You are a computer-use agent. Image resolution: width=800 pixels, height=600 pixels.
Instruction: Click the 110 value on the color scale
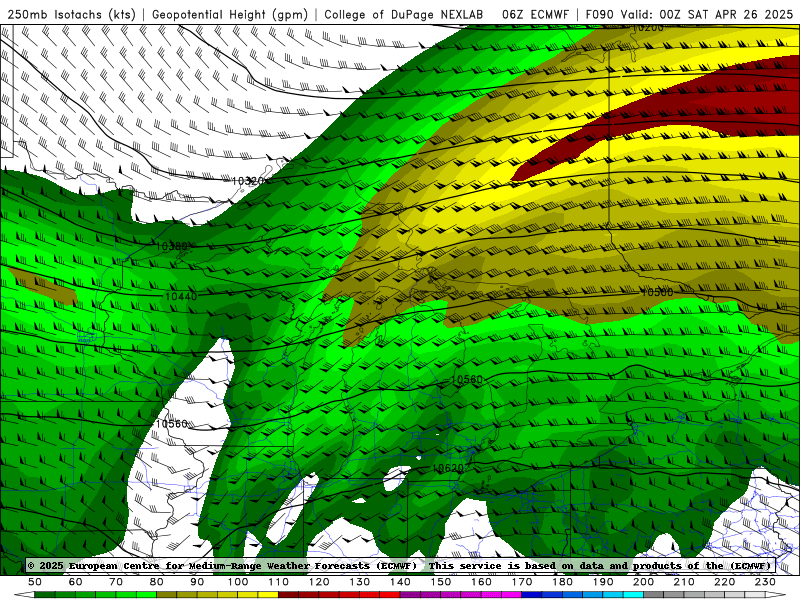tap(278, 582)
